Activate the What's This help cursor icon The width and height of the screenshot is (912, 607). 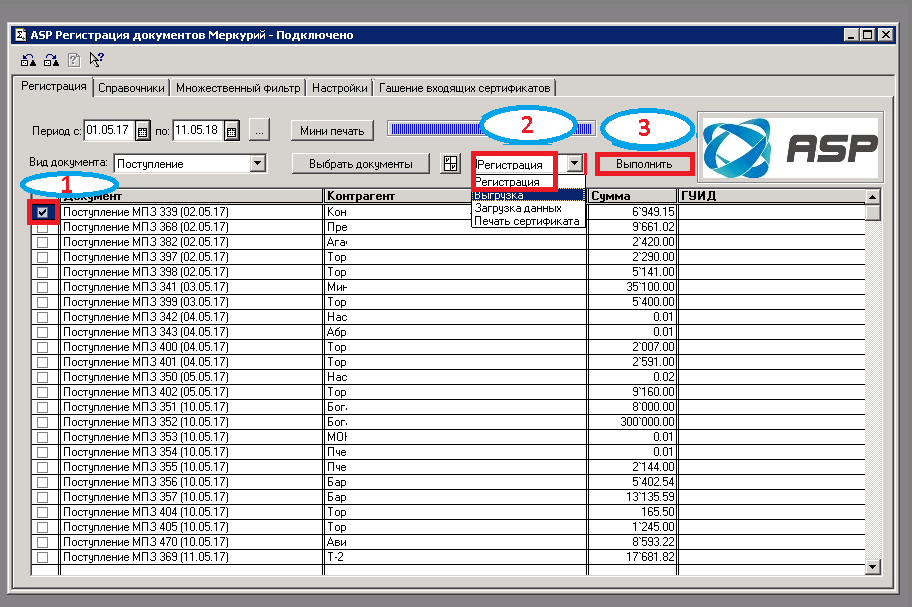coord(97,59)
